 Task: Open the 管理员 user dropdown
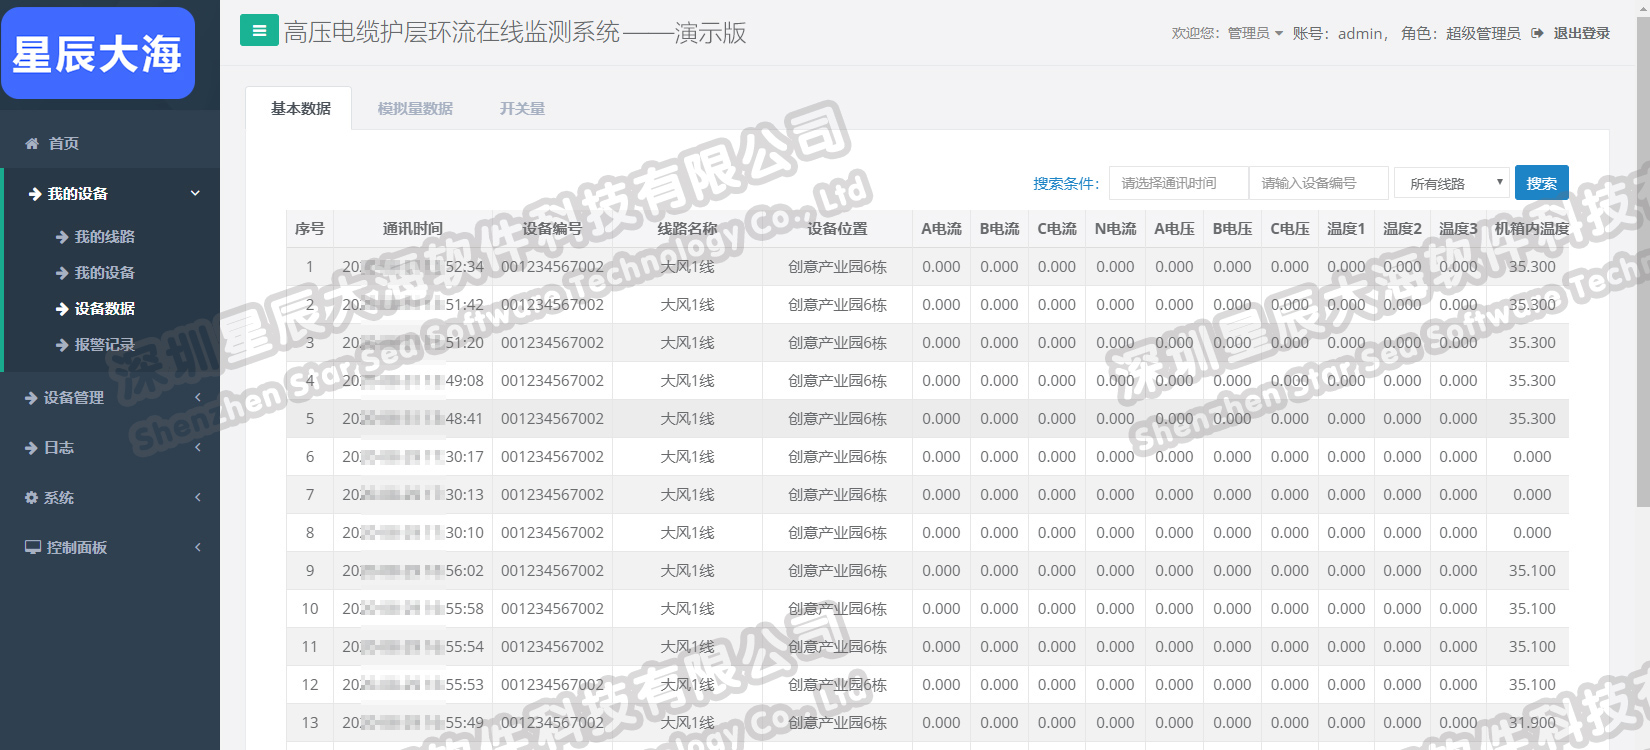(1255, 33)
